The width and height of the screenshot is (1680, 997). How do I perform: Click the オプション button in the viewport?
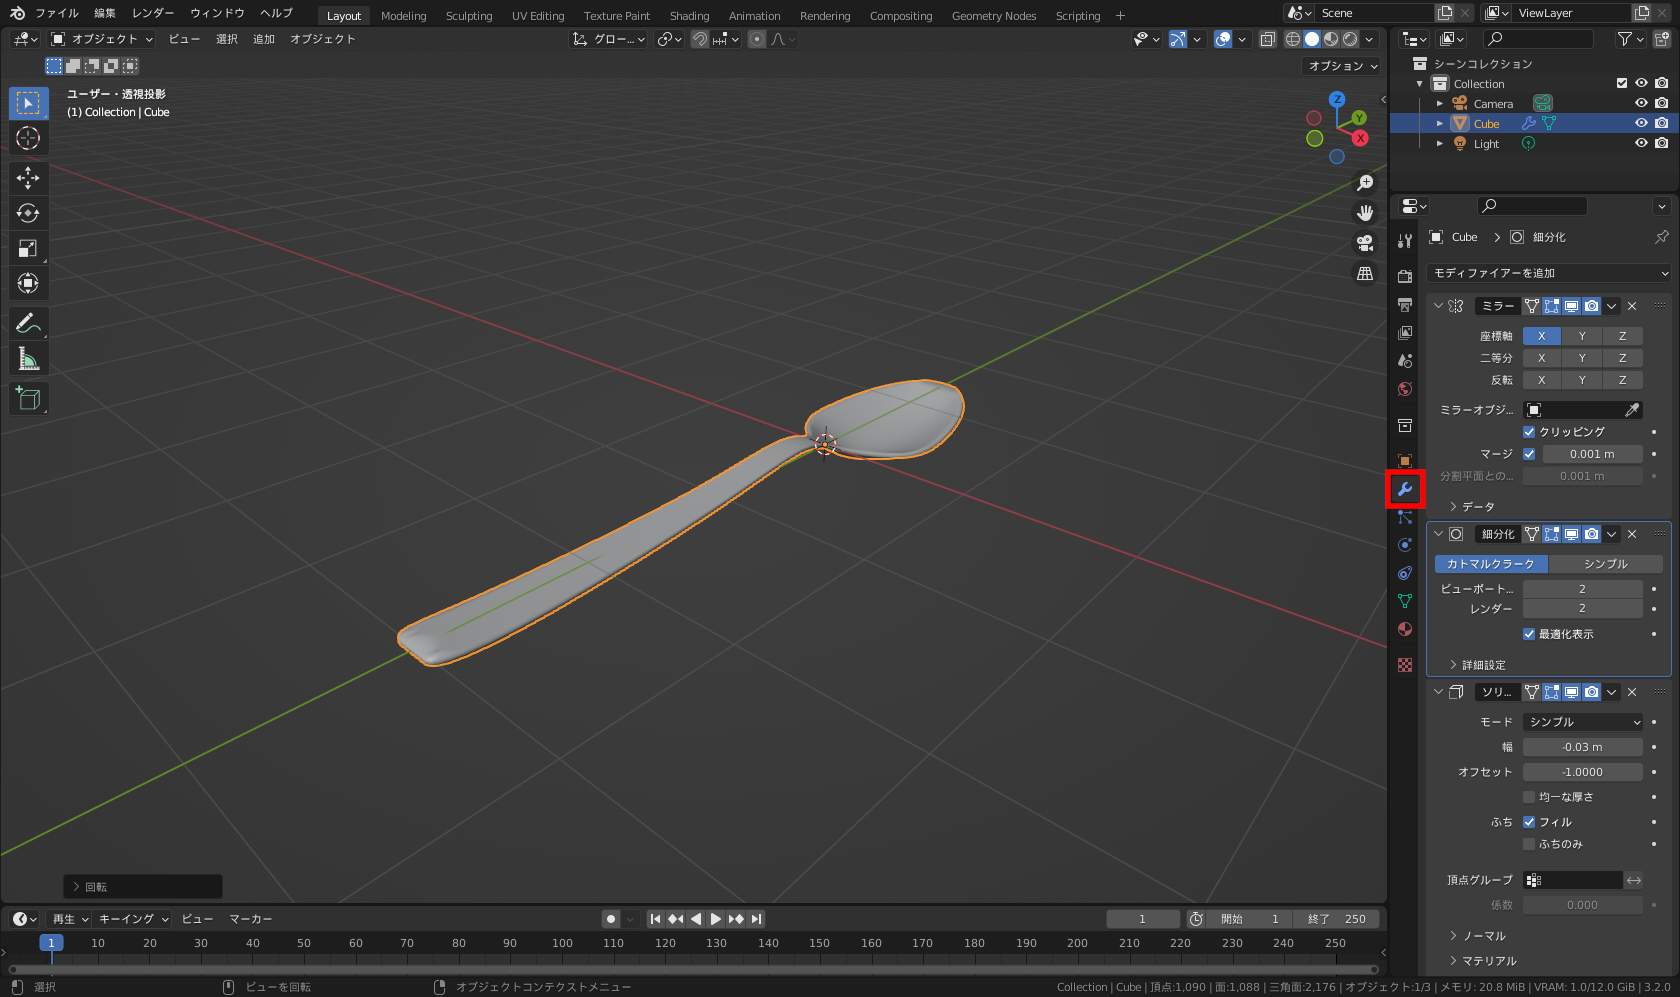(1343, 66)
